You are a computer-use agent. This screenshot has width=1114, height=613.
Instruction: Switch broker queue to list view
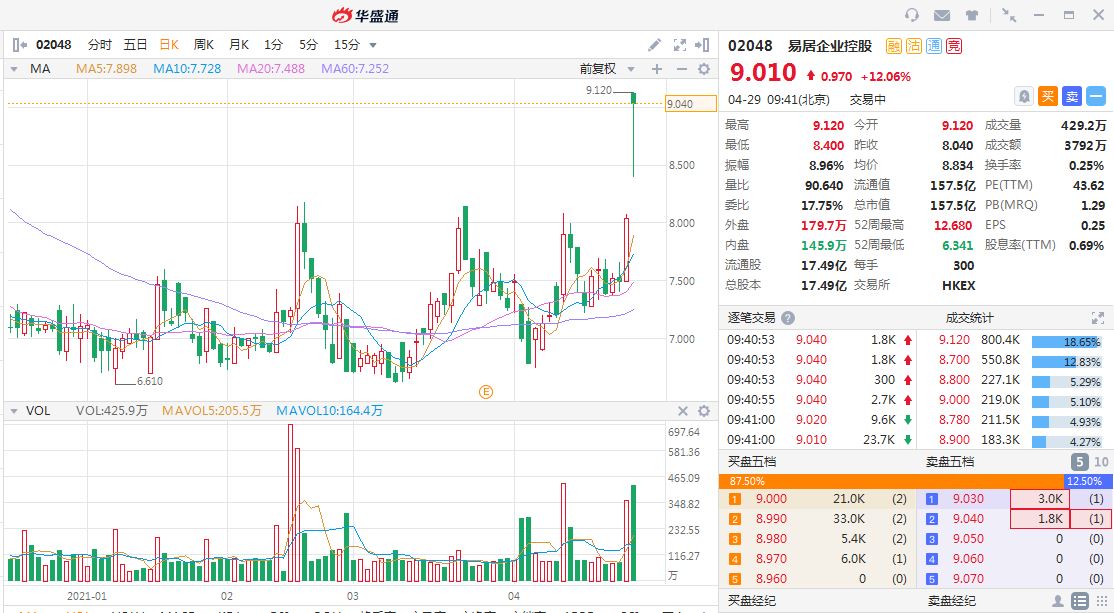(1079, 602)
